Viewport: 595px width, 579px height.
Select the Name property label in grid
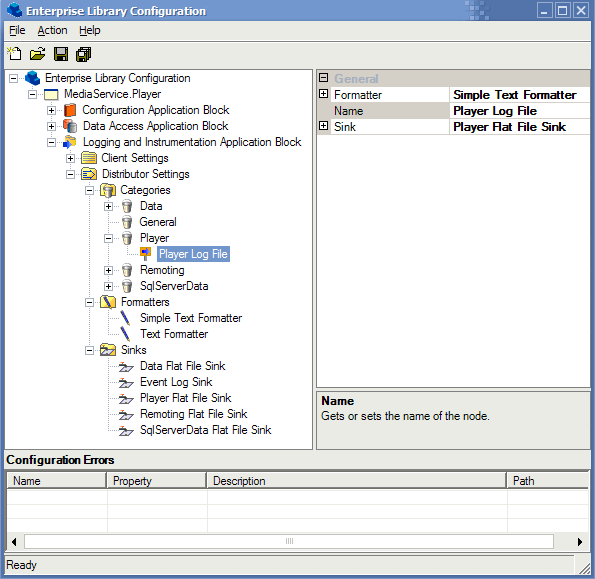pos(391,111)
